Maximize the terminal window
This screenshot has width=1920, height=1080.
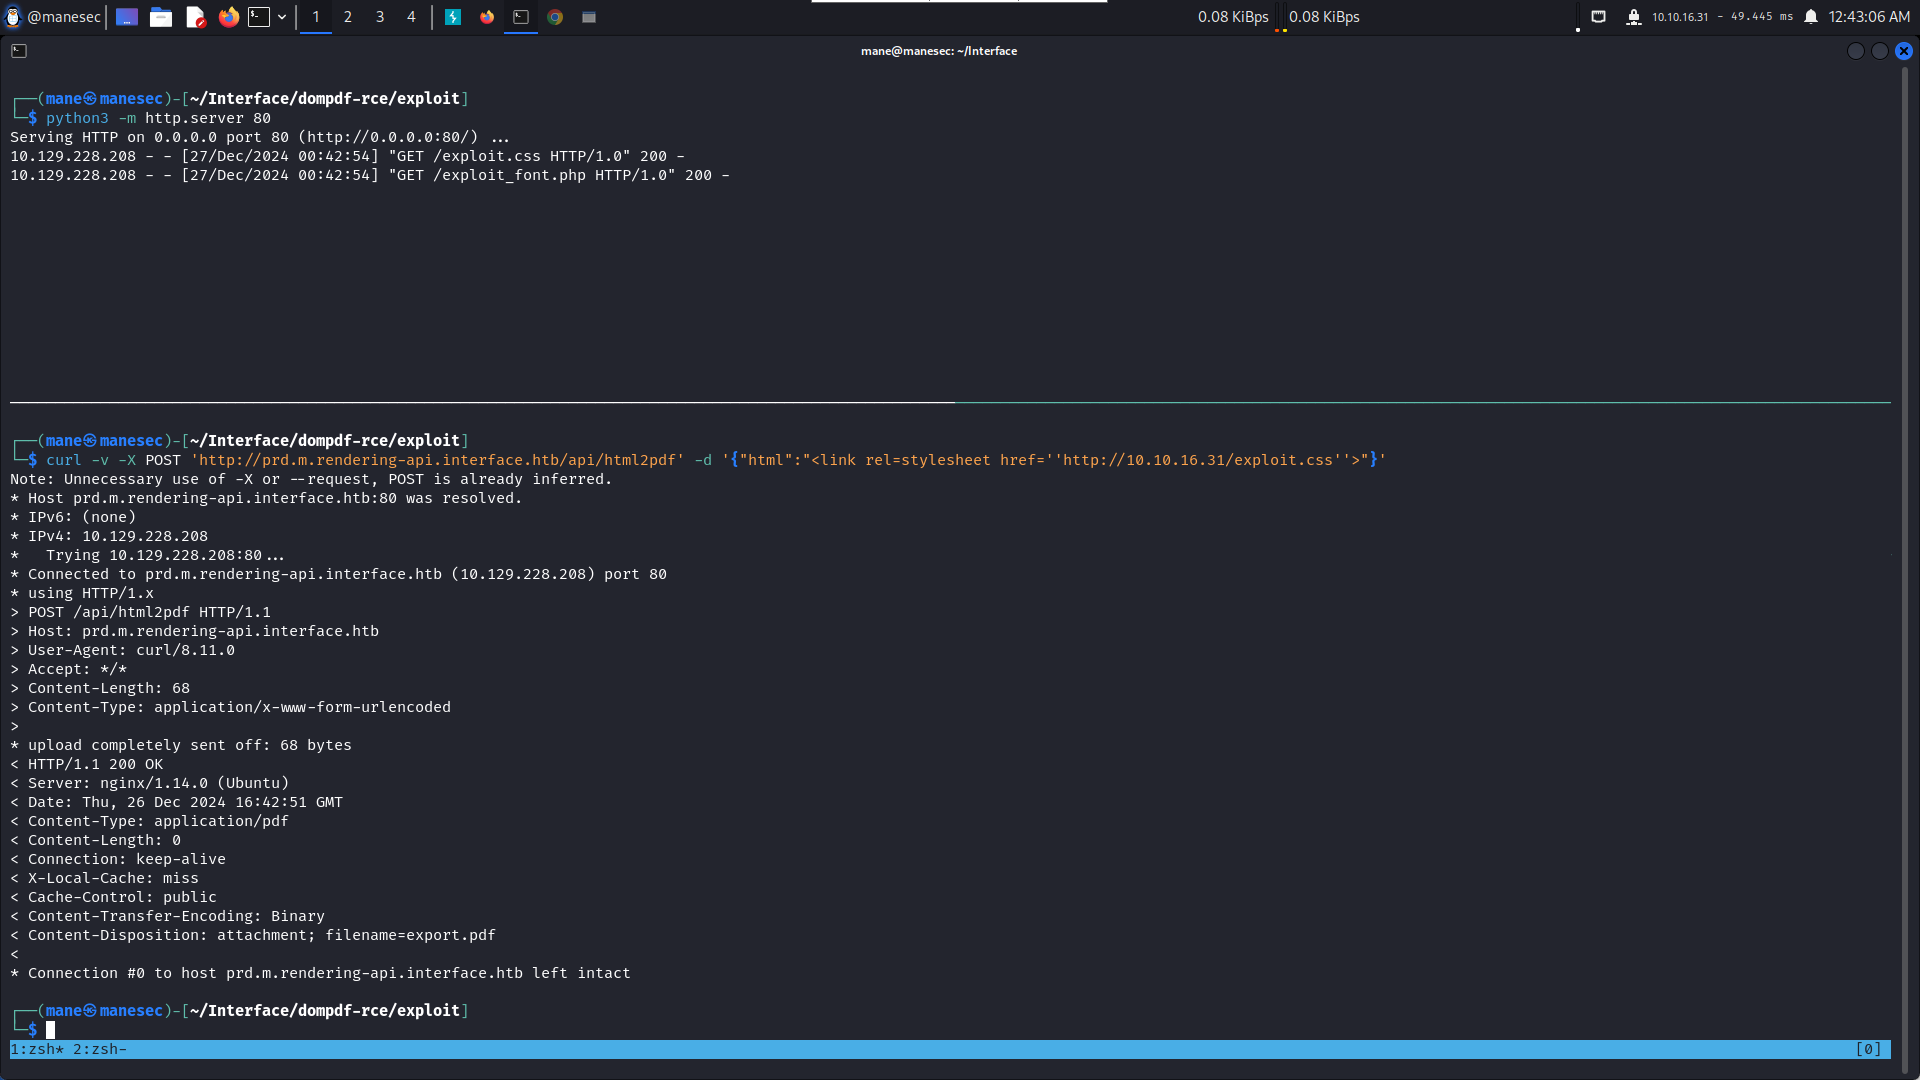[x=1880, y=51]
